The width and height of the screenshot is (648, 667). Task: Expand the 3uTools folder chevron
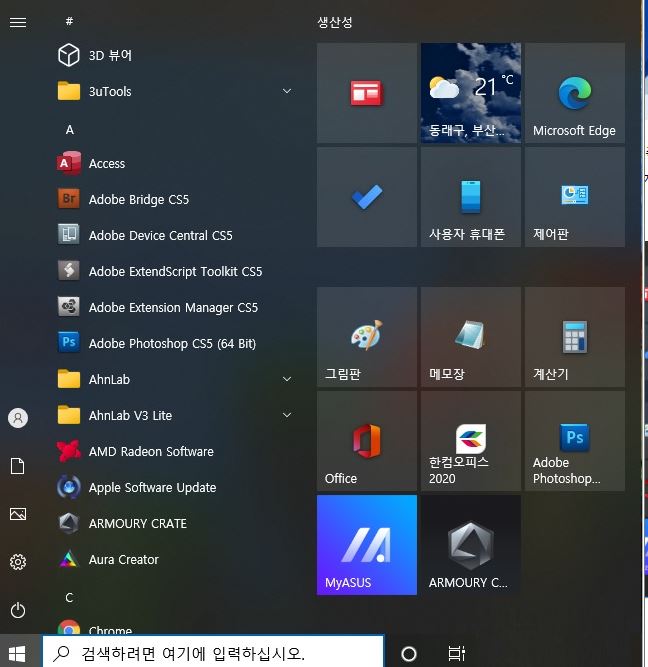tap(287, 91)
